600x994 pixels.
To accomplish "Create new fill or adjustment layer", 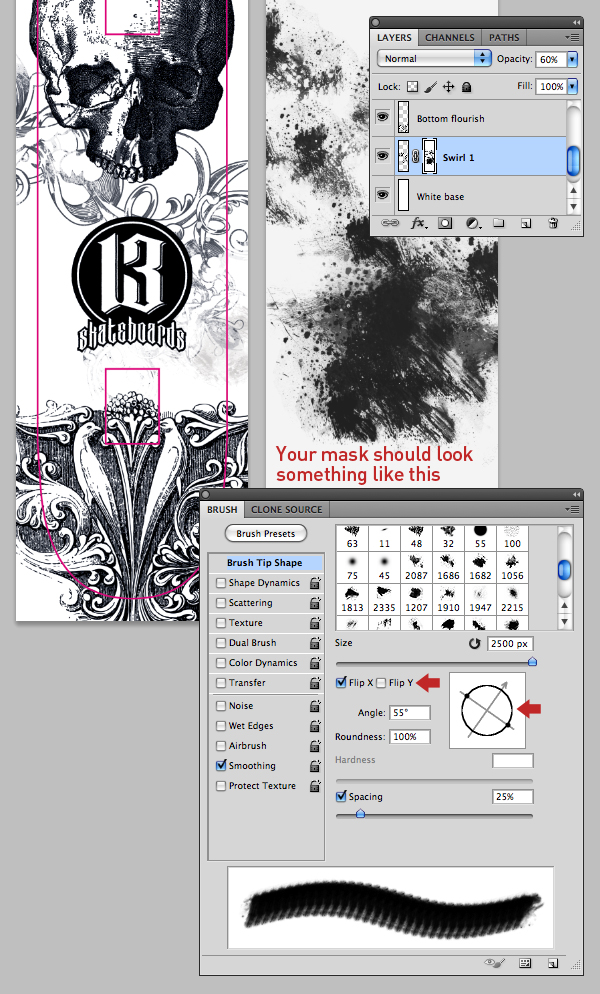I will tap(473, 223).
